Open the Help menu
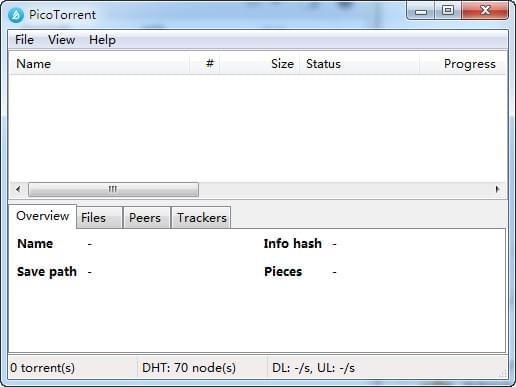Screen dimensions: 516x387 coord(102,40)
